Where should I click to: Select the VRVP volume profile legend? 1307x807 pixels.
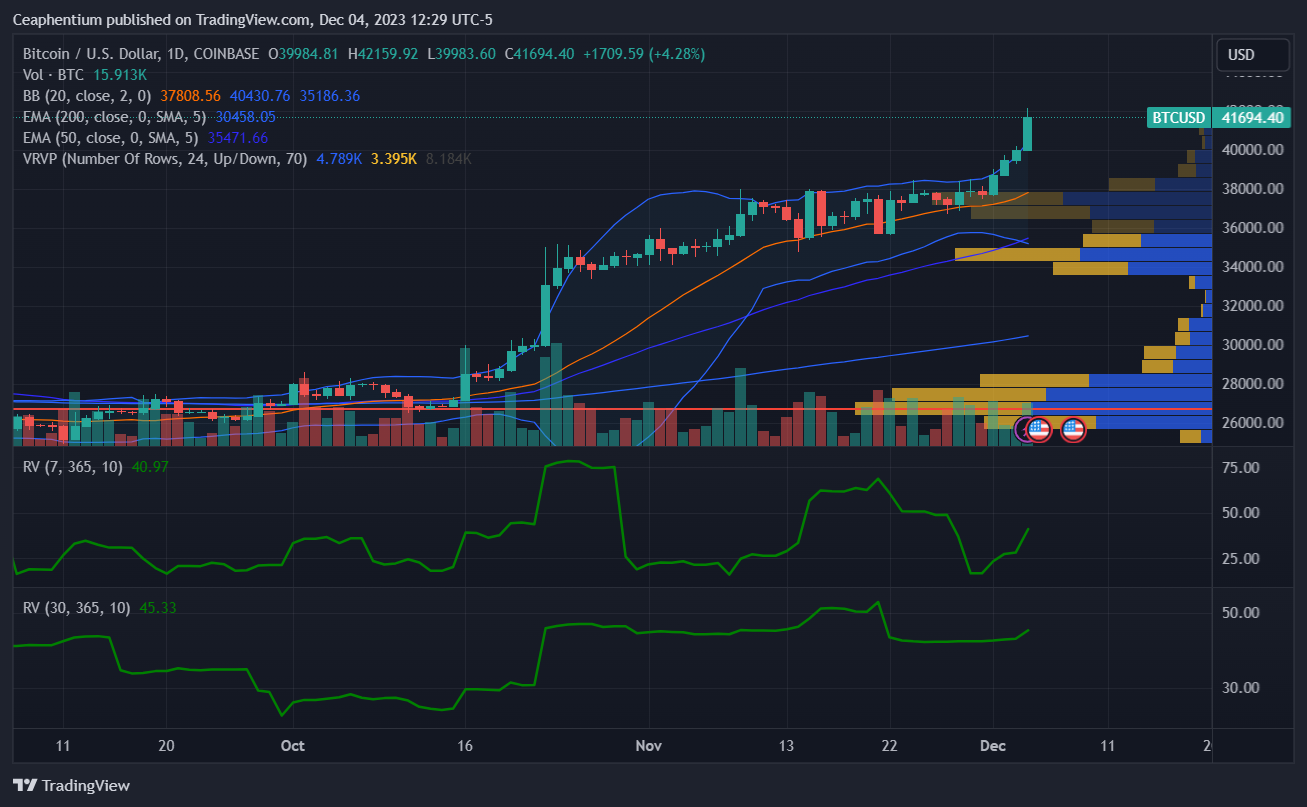pos(165,158)
